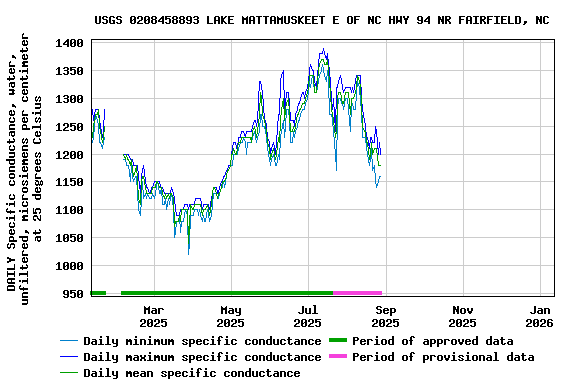Click the 'Jul 2025' x-axis label

(307, 317)
